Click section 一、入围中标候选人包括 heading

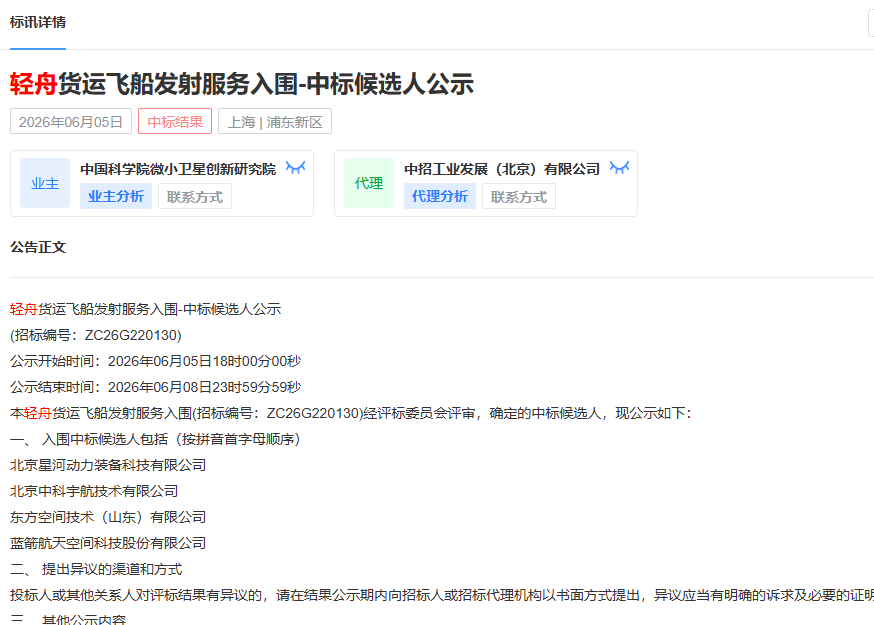click(x=156, y=439)
